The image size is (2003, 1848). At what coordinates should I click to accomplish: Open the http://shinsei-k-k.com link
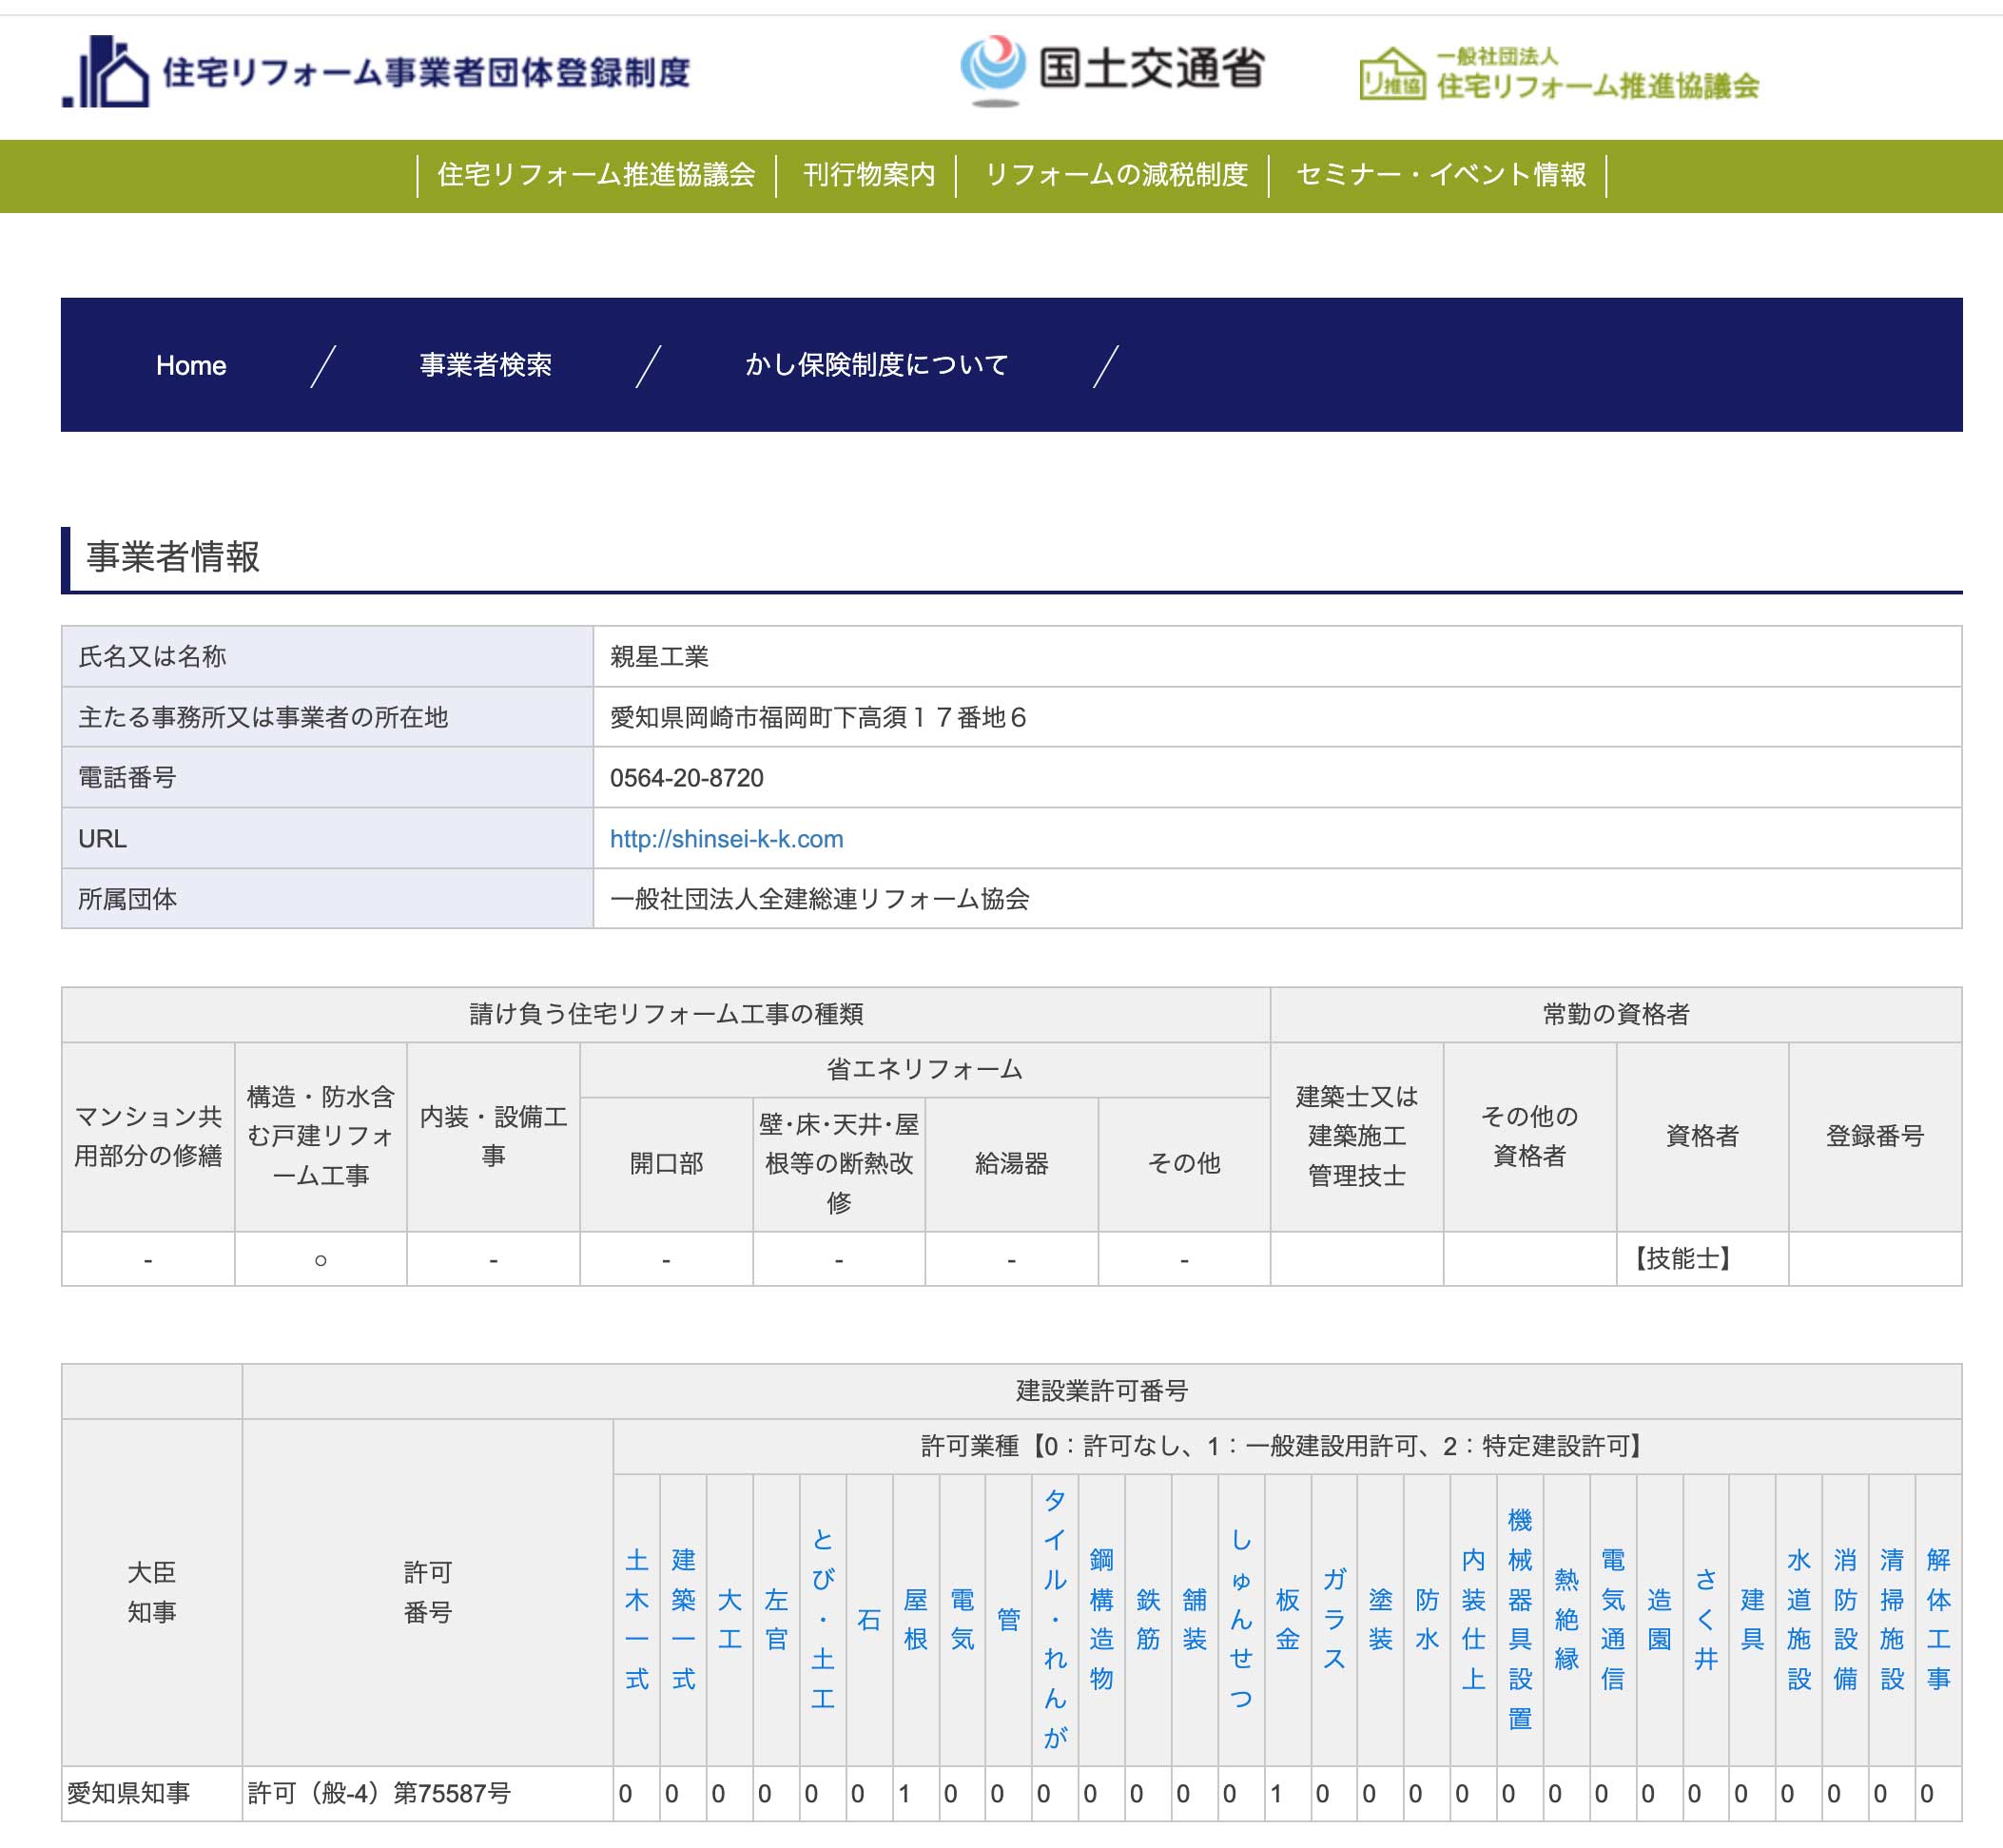727,839
